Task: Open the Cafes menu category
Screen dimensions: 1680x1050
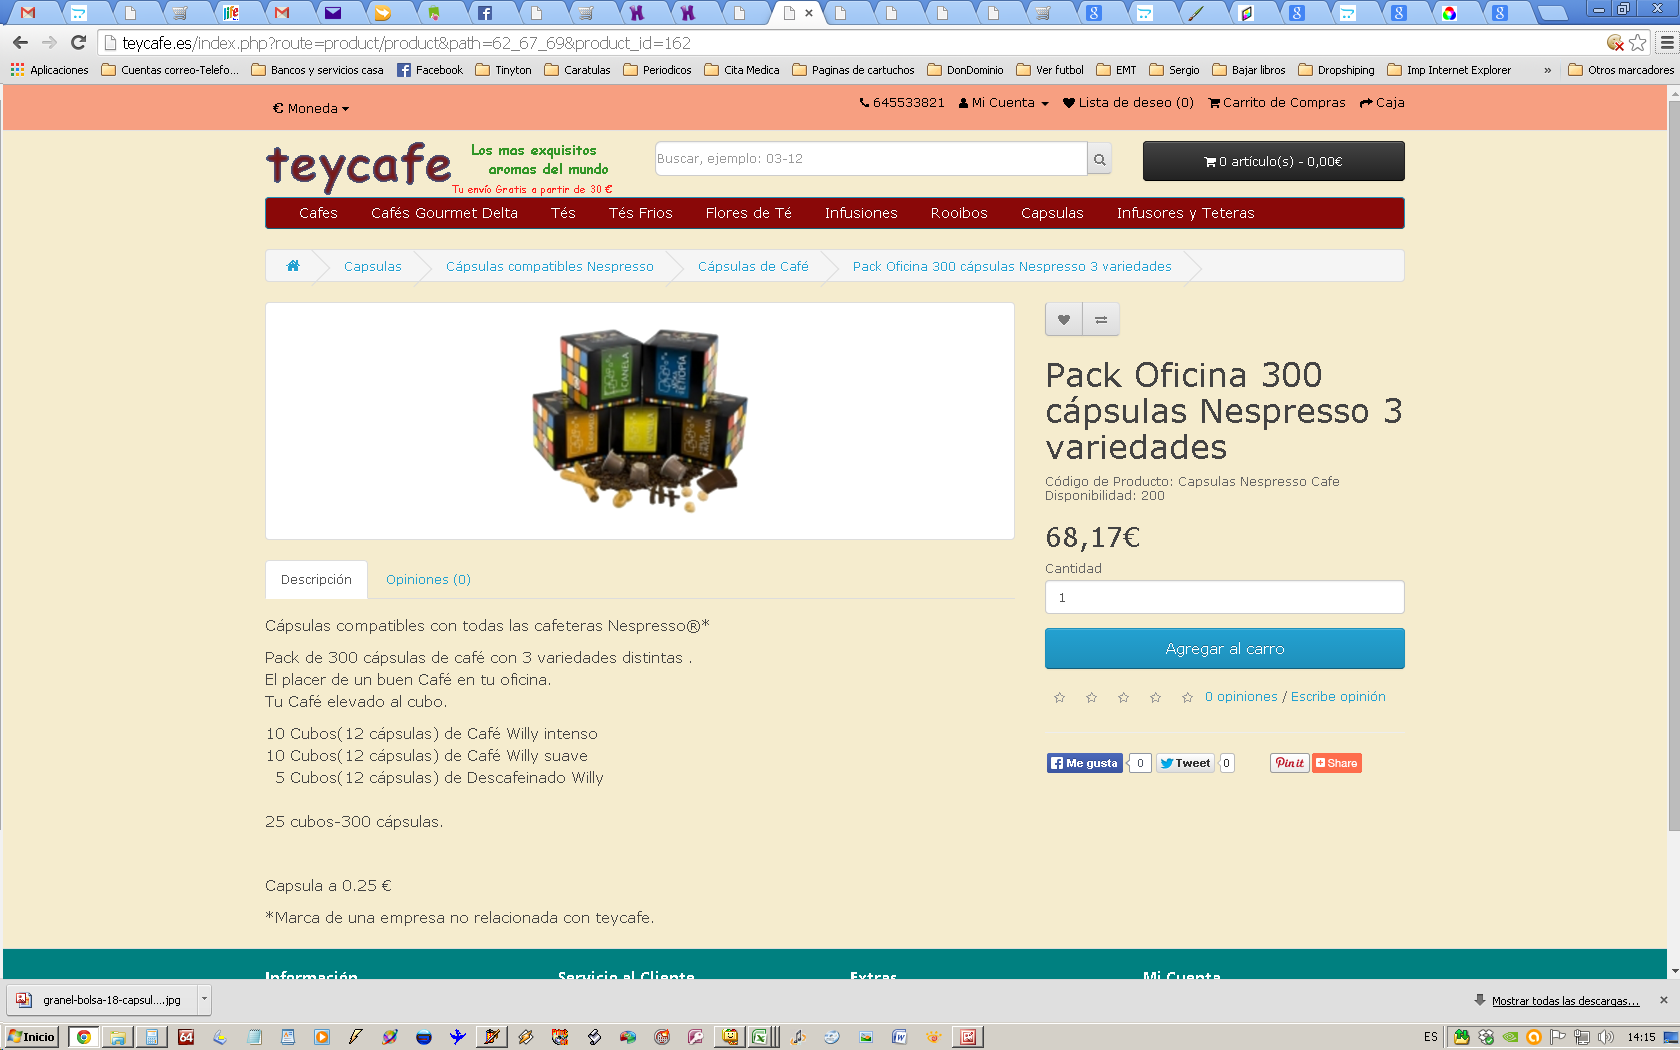Action: [x=318, y=213]
